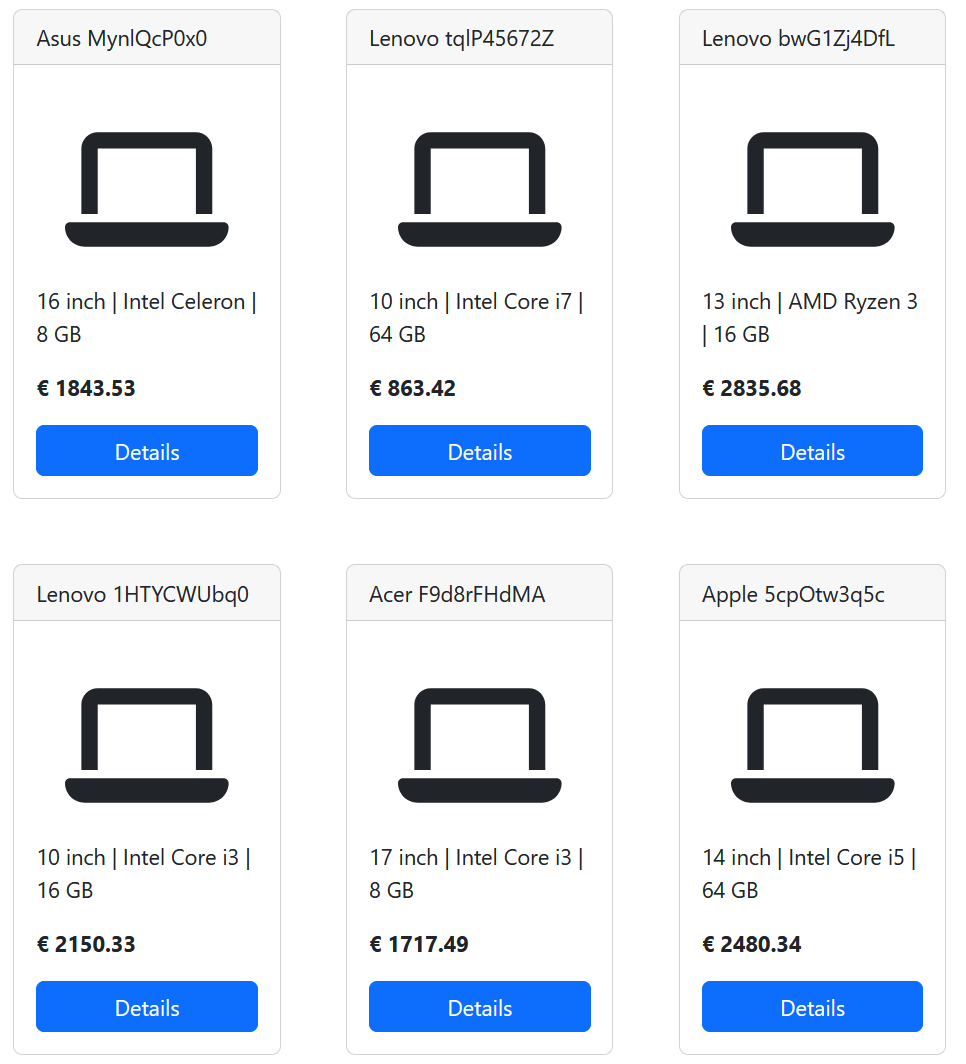Click the 17 inch Intel Core i3 specs
This screenshot has width=966, height=1064.
[x=476, y=873]
